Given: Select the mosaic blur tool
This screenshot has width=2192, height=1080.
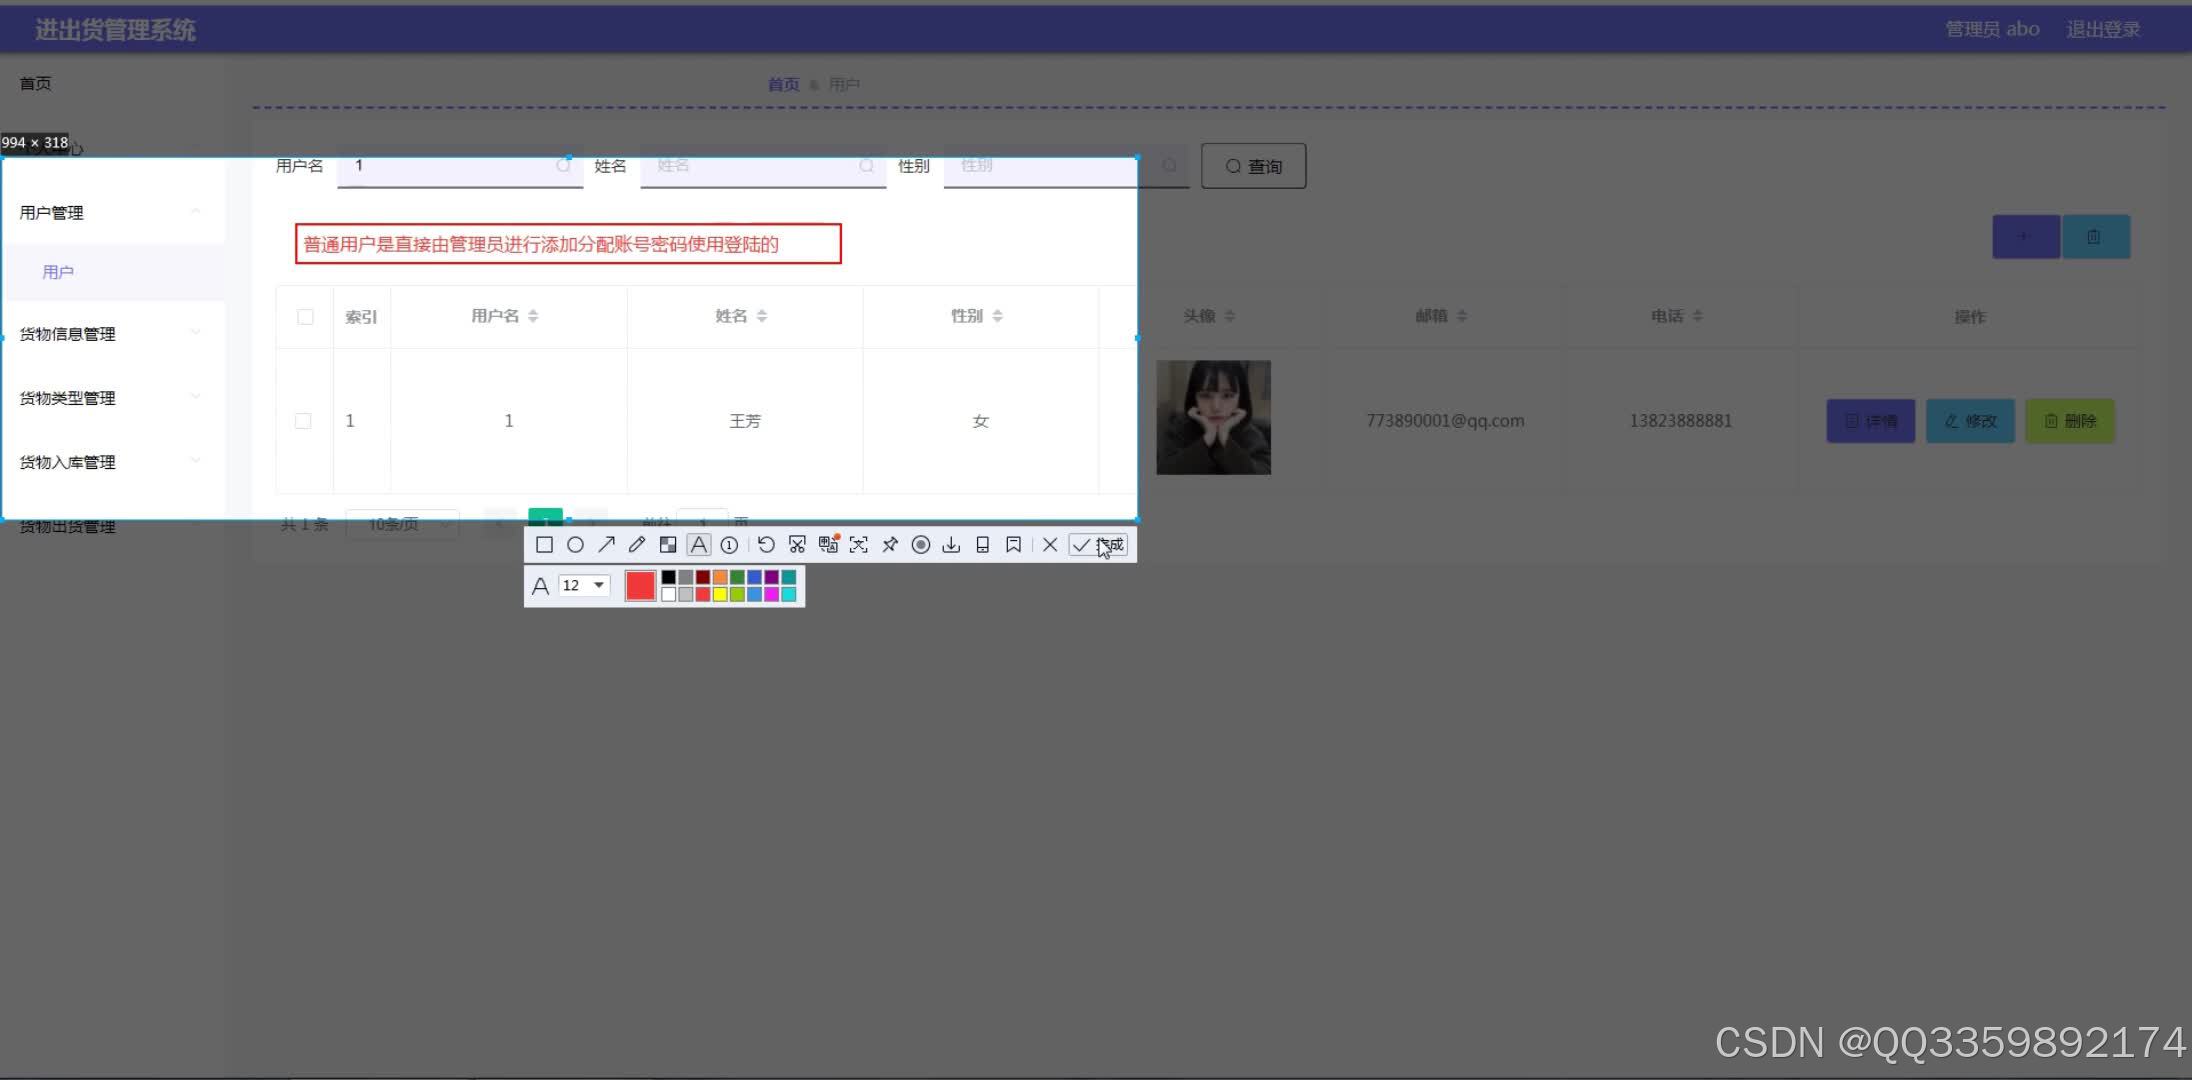Looking at the screenshot, I should pos(667,544).
